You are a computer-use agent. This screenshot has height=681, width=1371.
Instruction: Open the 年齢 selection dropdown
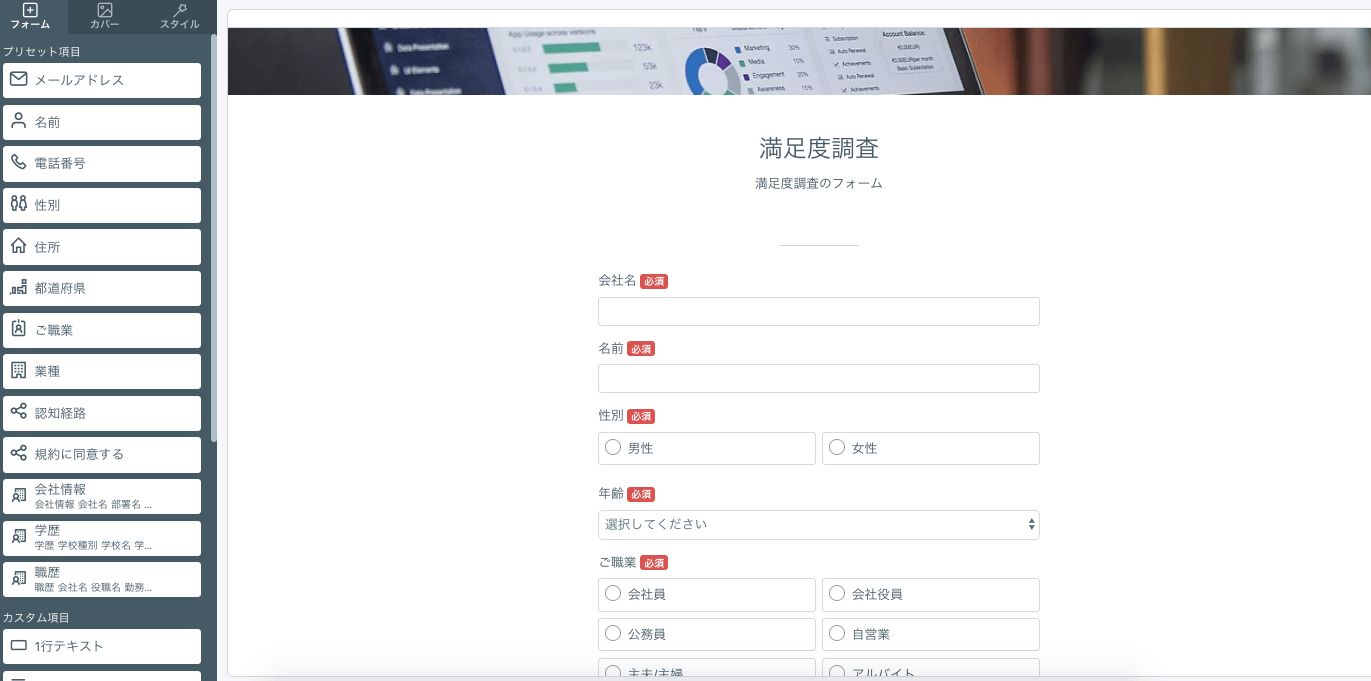point(818,524)
